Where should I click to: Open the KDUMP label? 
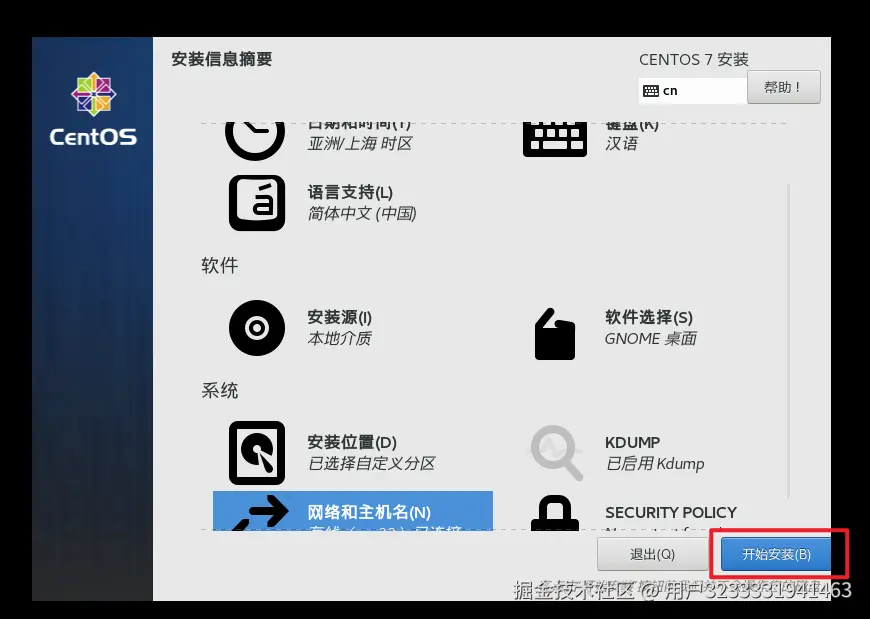click(x=633, y=443)
